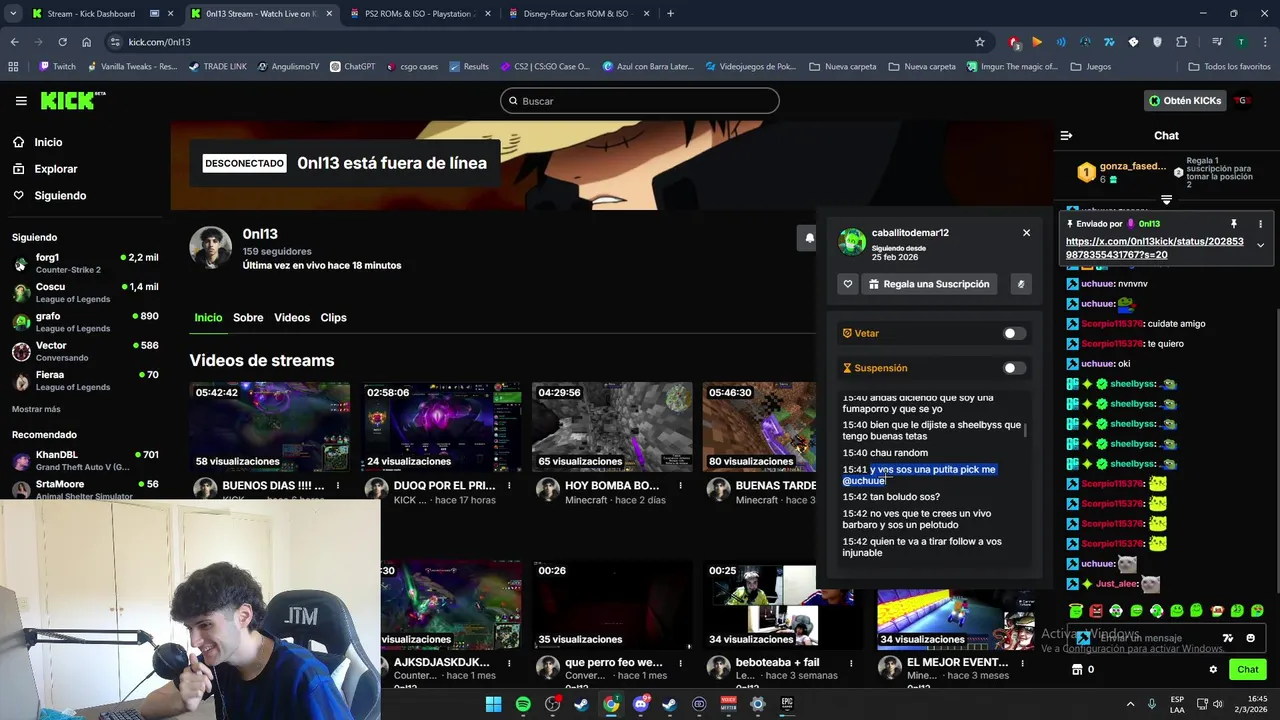The image size is (1280, 720).
Task: Open the Twitch bookmark
Action: click(x=57, y=67)
